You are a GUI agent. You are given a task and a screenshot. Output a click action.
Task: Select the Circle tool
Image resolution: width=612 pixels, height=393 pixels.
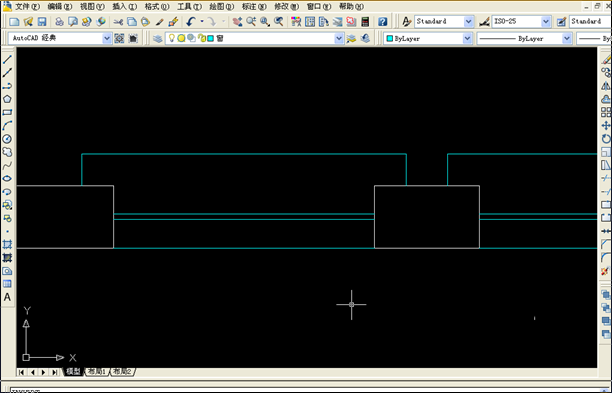coord(7,139)
